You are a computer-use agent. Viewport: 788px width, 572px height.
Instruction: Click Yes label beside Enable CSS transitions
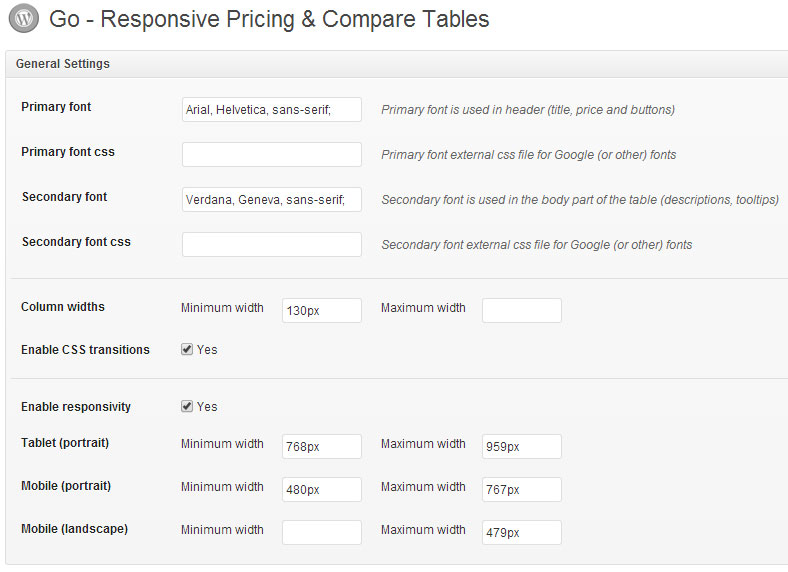[207, 350]
